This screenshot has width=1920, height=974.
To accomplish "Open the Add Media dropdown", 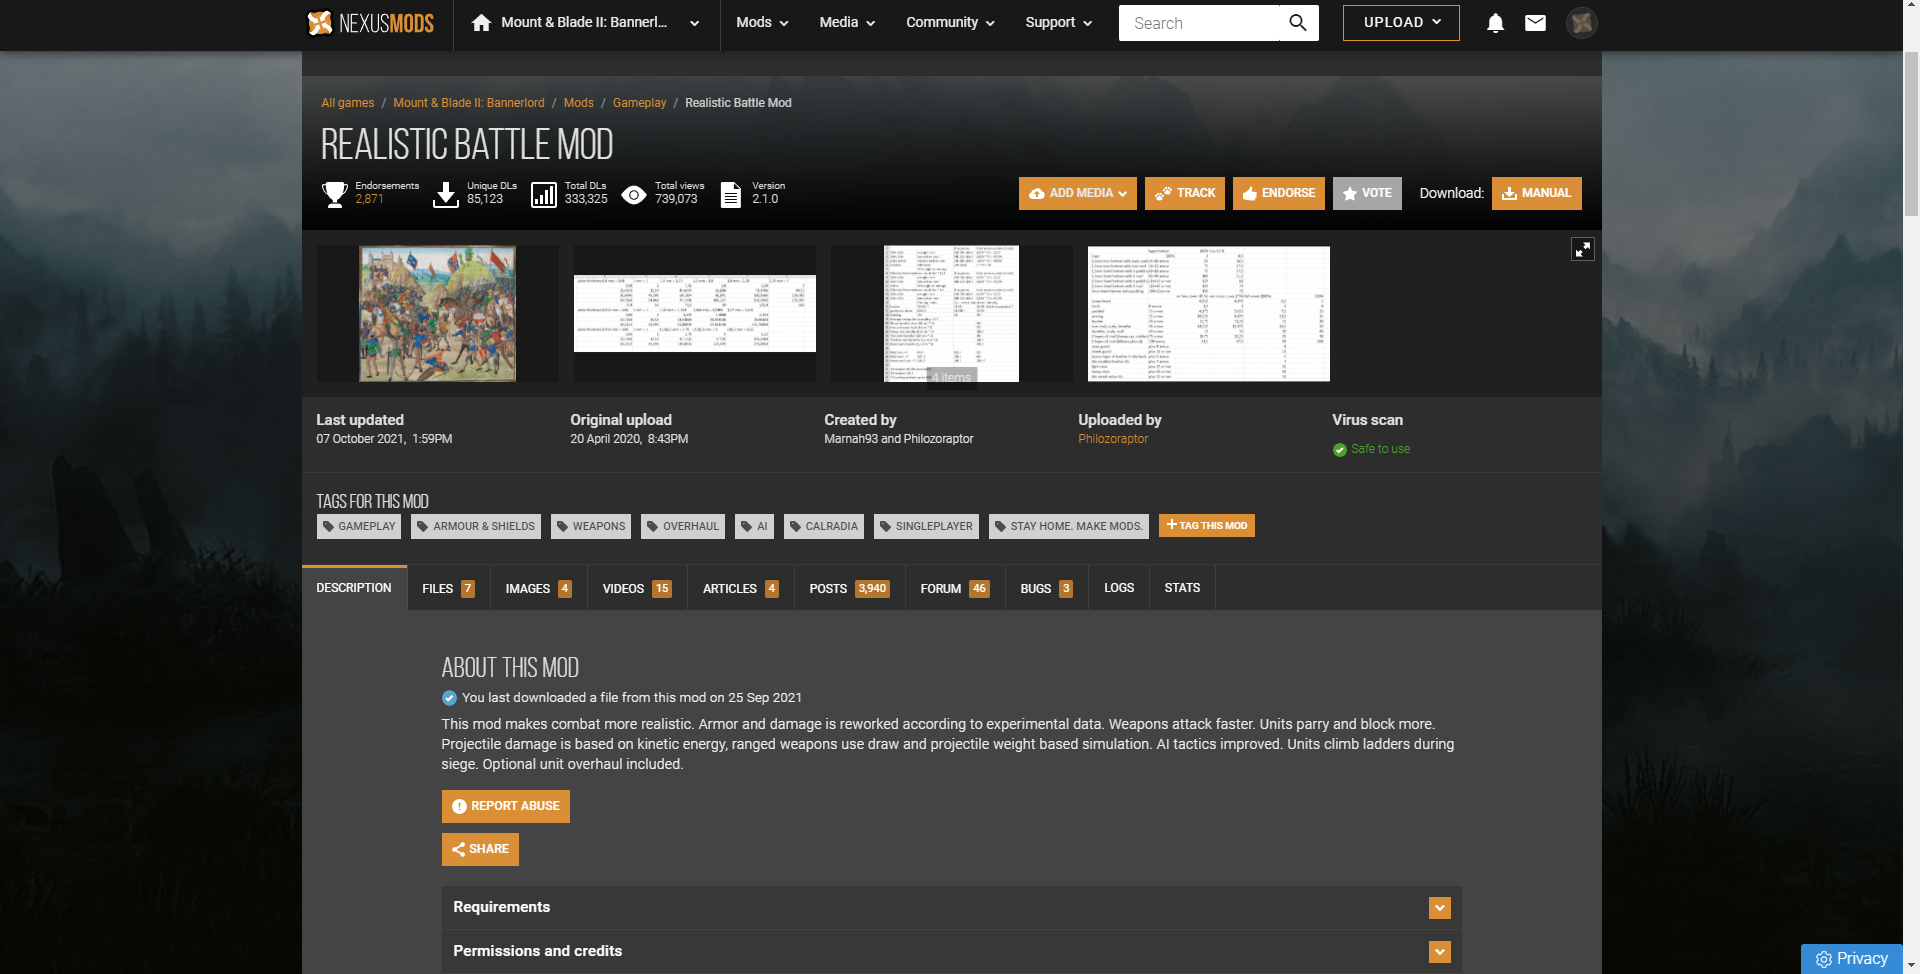I will [x=1078, y=194].
